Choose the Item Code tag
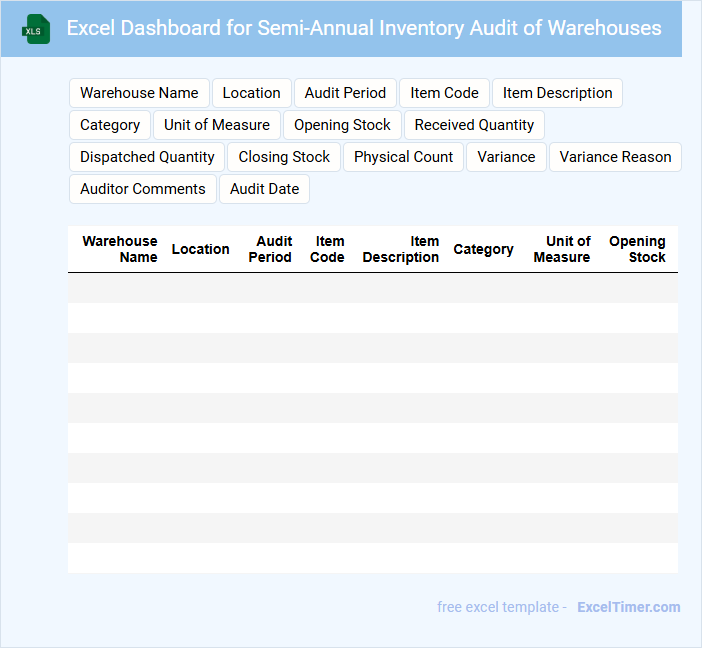This screenshot has width=702, height=648. (x=444, y=93)
